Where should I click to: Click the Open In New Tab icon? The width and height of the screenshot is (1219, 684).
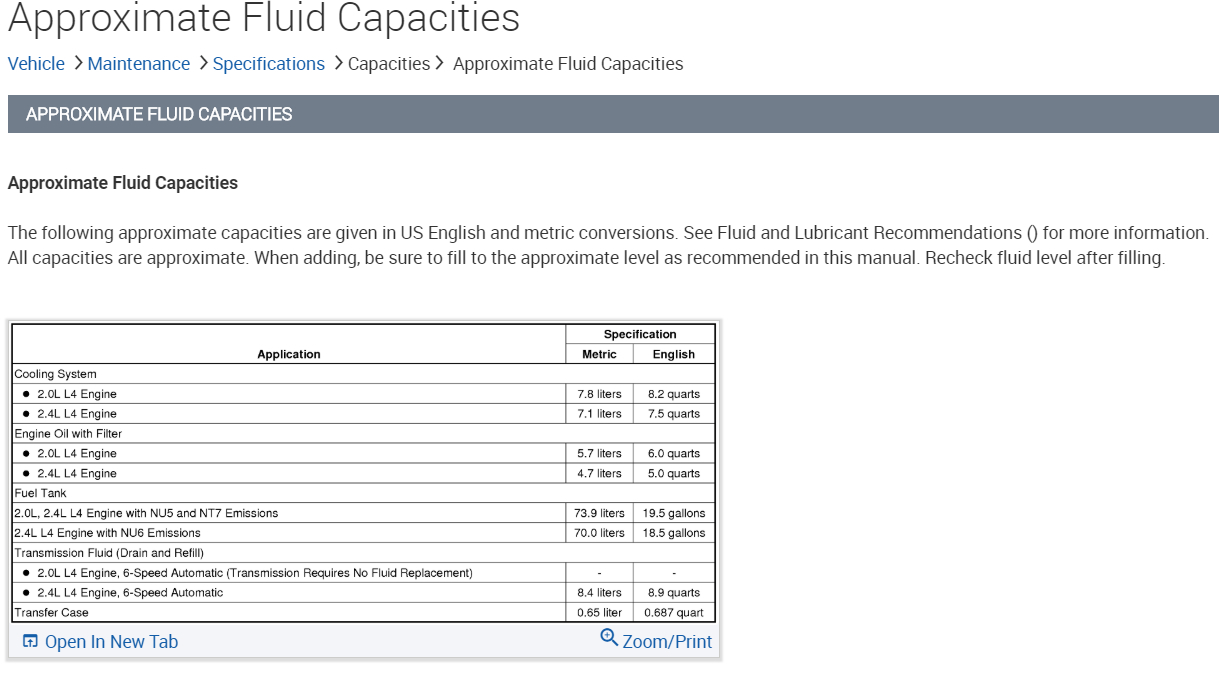[30, 642]
